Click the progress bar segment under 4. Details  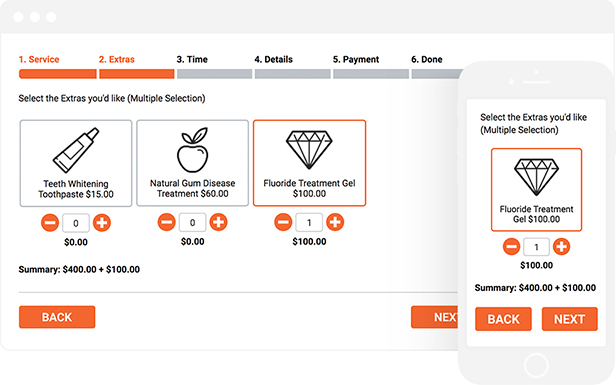[x=293, y=74]
